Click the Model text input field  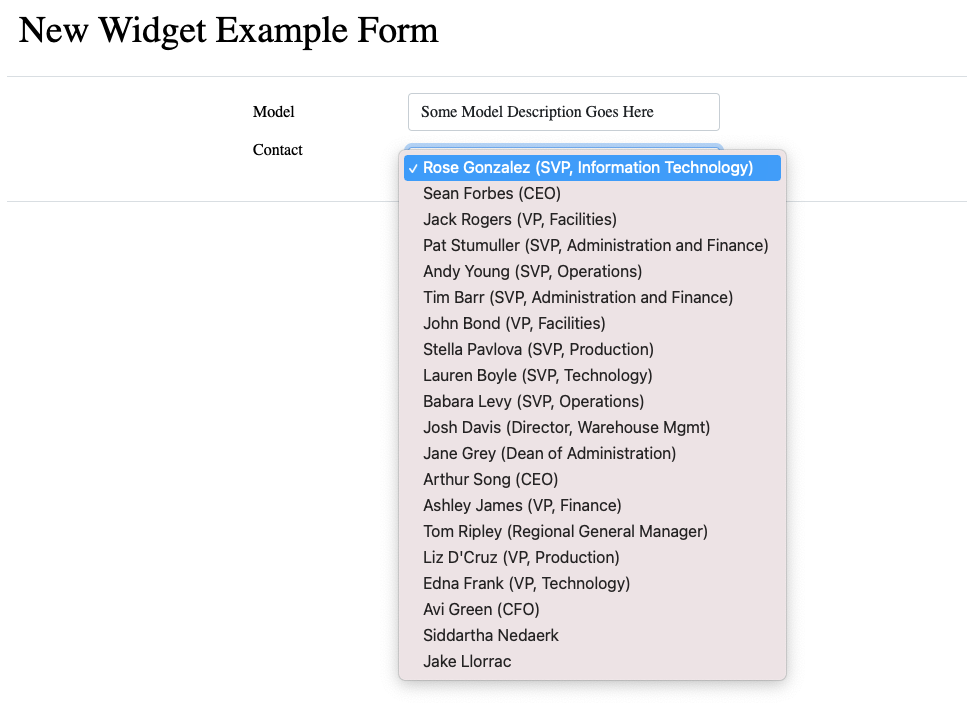click(x=563, y=112)
